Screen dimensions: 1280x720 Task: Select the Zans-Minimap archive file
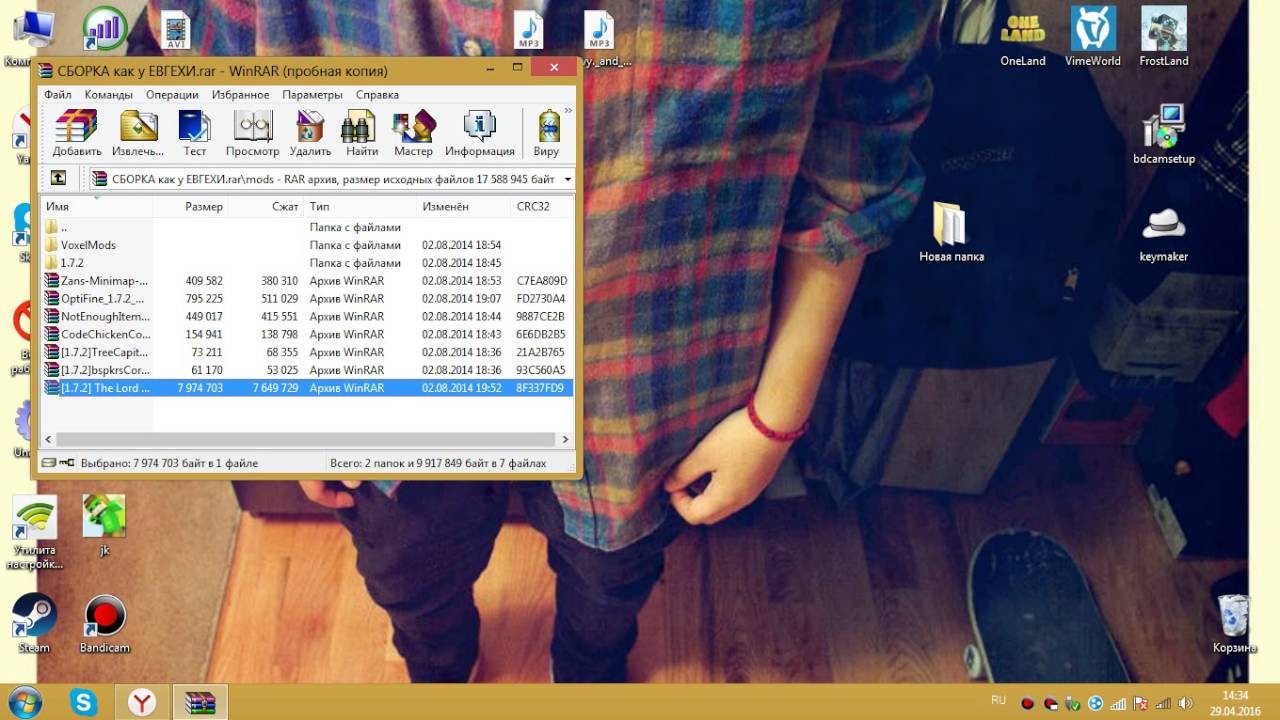click(x=308, y=281)
